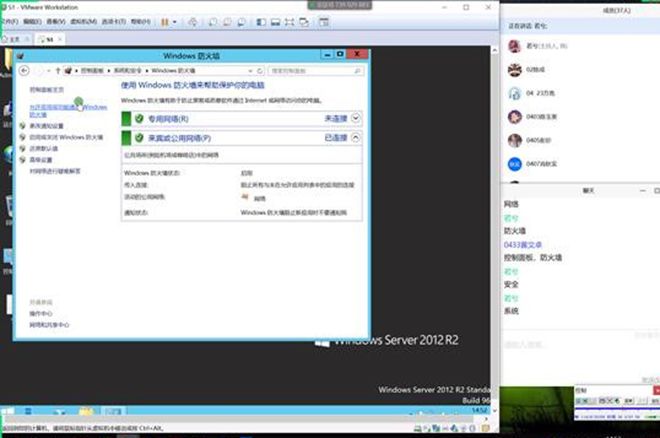Open File Explorer on guest taskbar
The width and height of the screenshot is (660, 438).
pos(86,411)
